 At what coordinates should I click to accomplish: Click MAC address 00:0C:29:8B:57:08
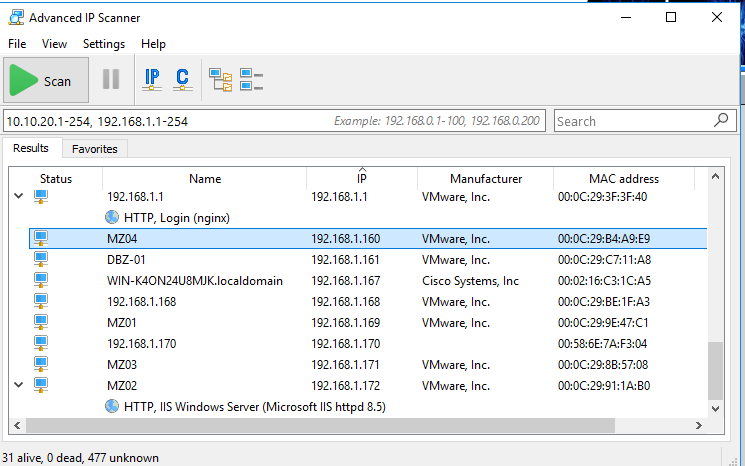(603, 365)
